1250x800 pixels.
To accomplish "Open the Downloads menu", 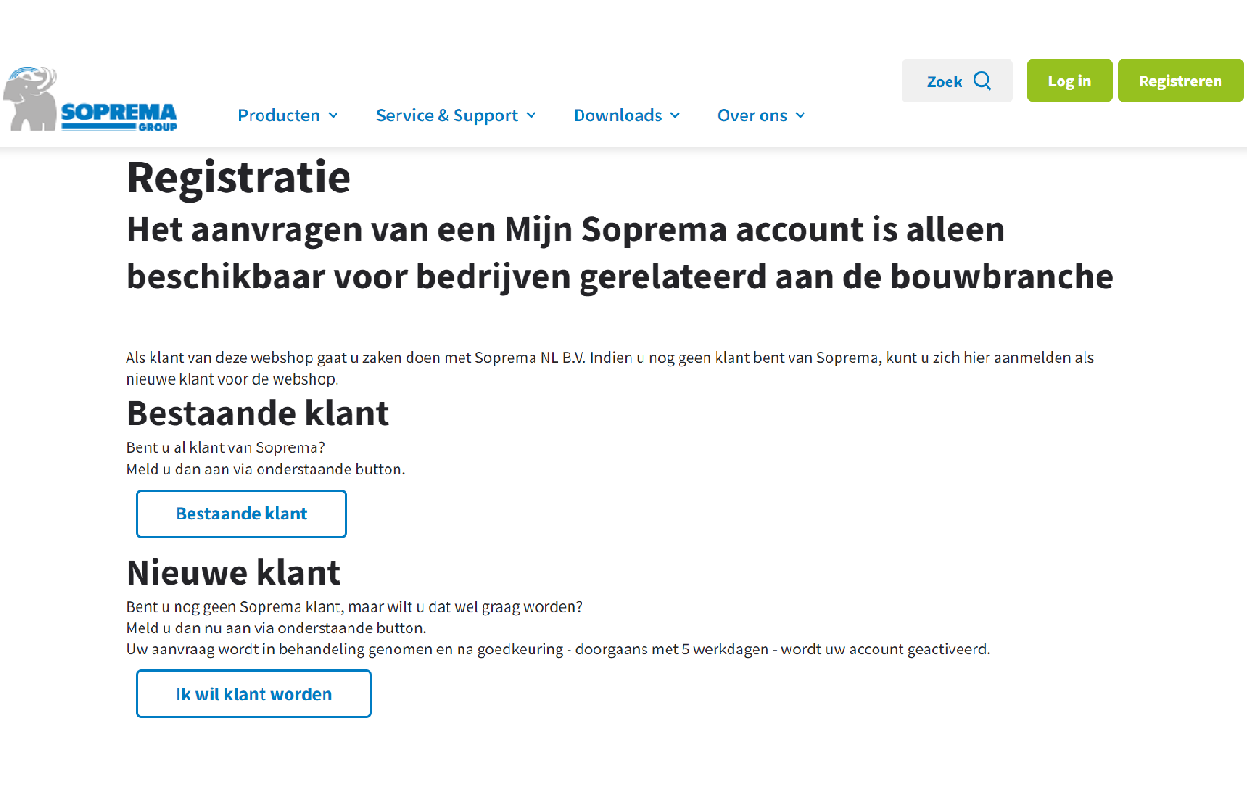I will 627,115.
